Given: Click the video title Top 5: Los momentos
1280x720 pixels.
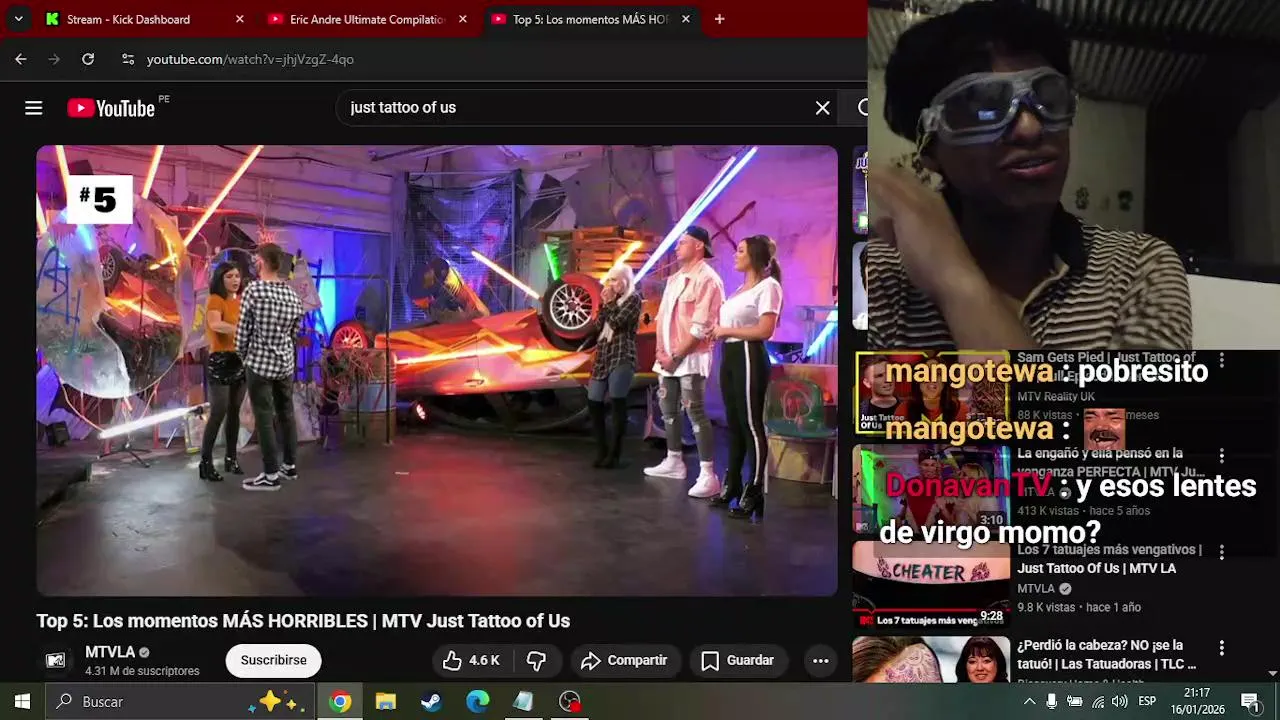Looking at the screenshot, I should click(x=303, y=621).
